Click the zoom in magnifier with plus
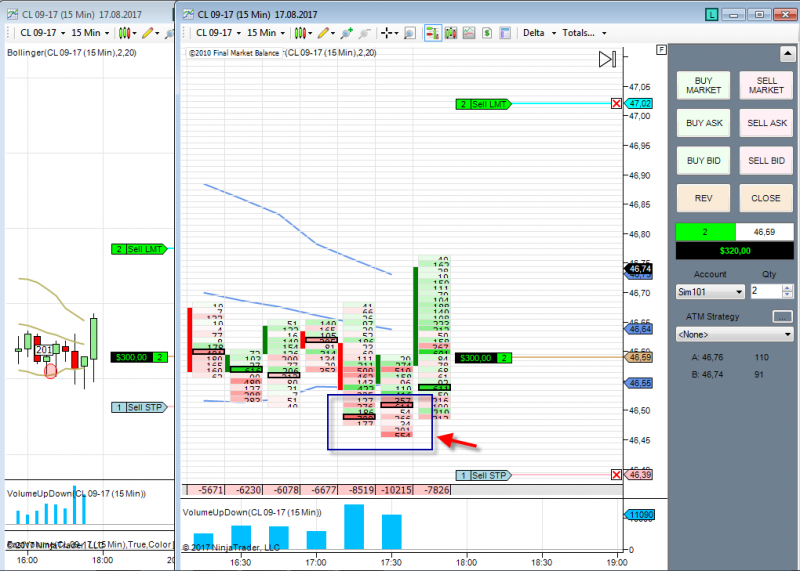 (346, 33)
